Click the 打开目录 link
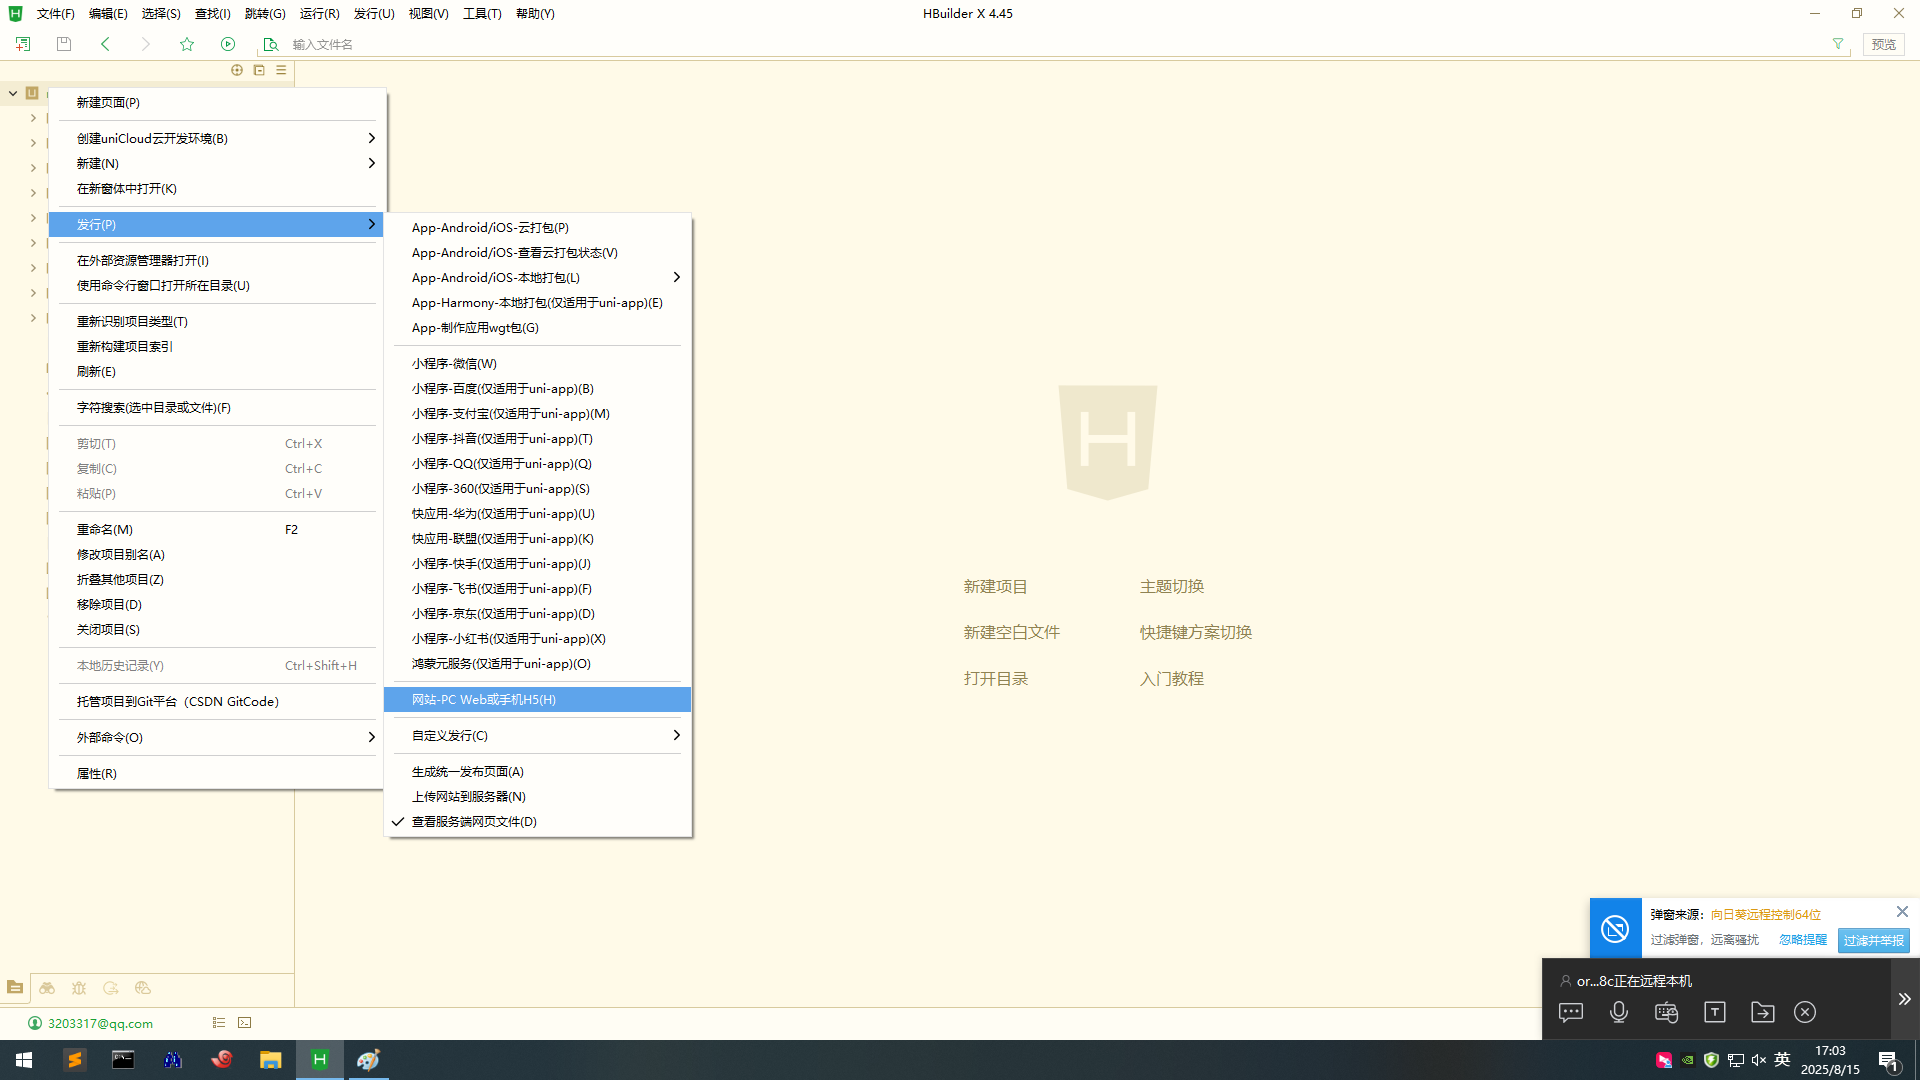The width and height of the screenshot is (1920, 1080). (995, 679)
